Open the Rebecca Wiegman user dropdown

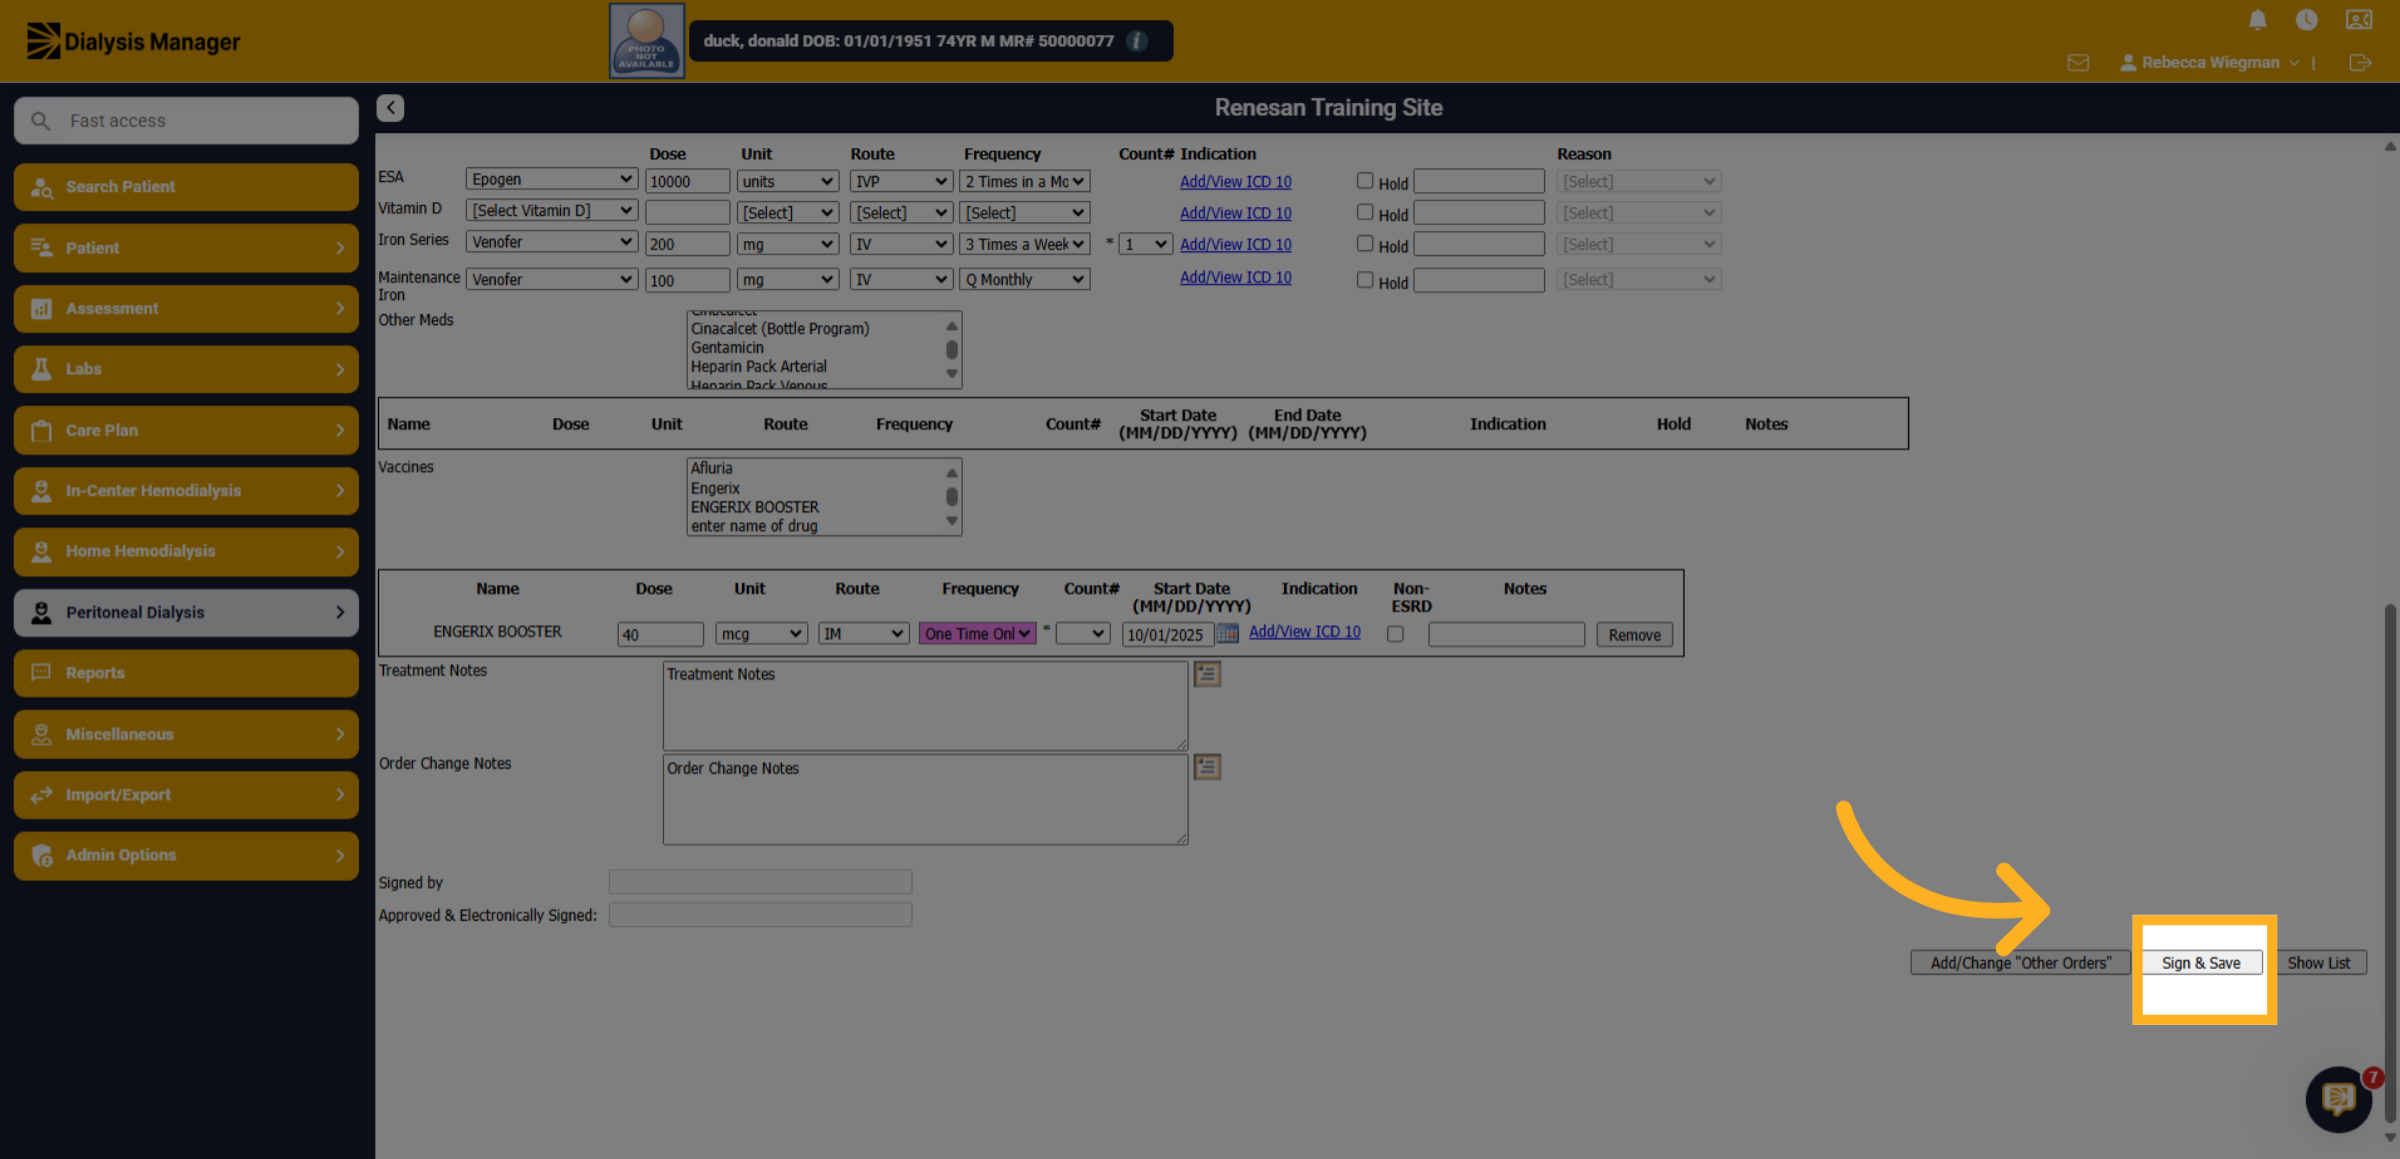[2209, 63]
